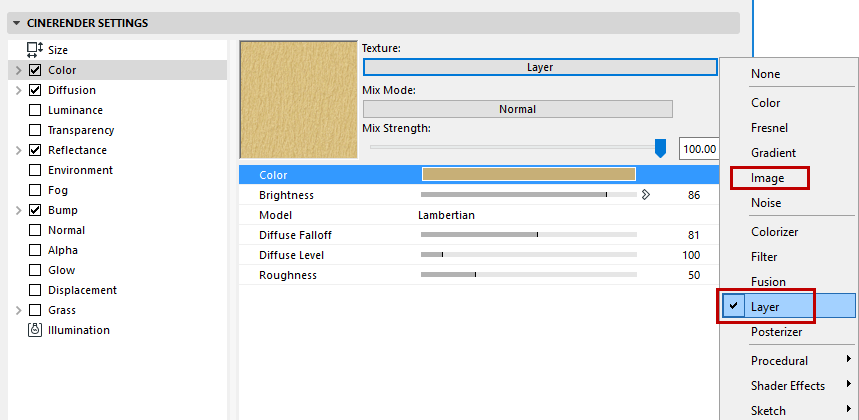Enable the Displacement channel checkbox
The width and height of the screenshot is (859, 420).
coord(35,290)
